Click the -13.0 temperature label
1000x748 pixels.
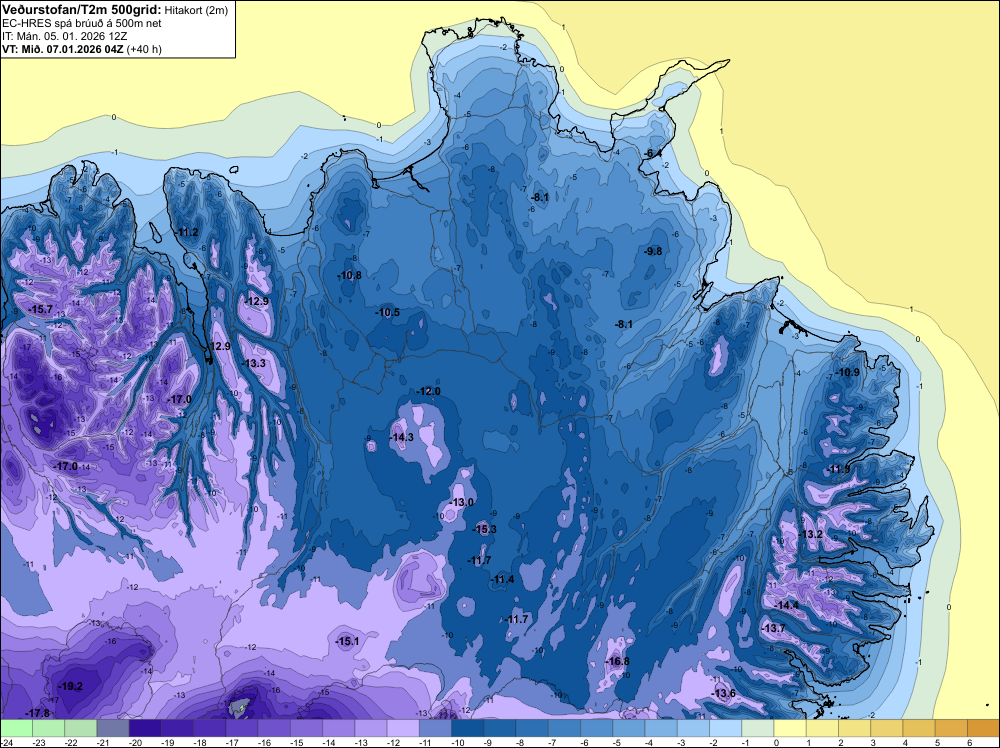point(462,502)
